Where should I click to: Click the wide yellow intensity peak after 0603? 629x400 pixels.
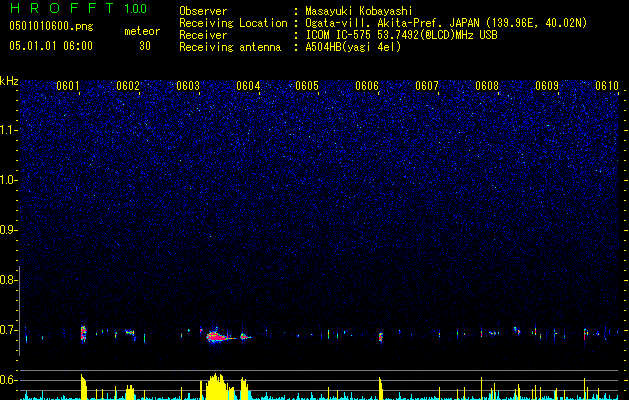click(220, 387)
